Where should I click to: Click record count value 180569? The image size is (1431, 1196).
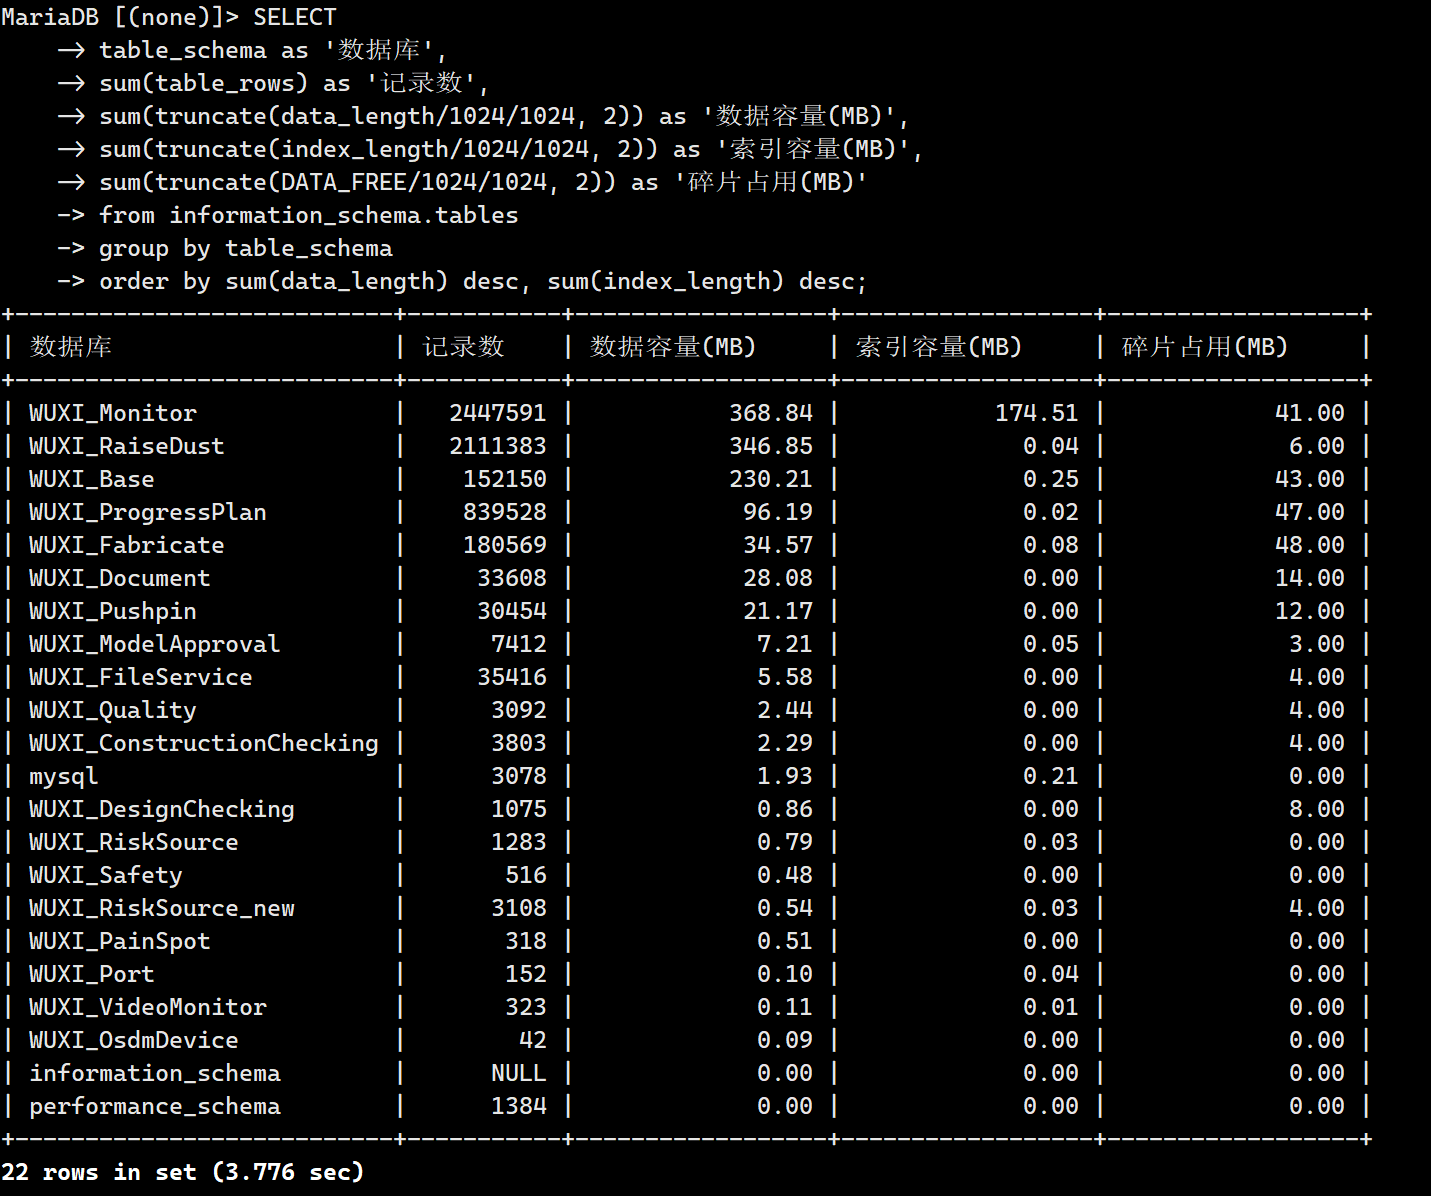(x=505, y=545)
